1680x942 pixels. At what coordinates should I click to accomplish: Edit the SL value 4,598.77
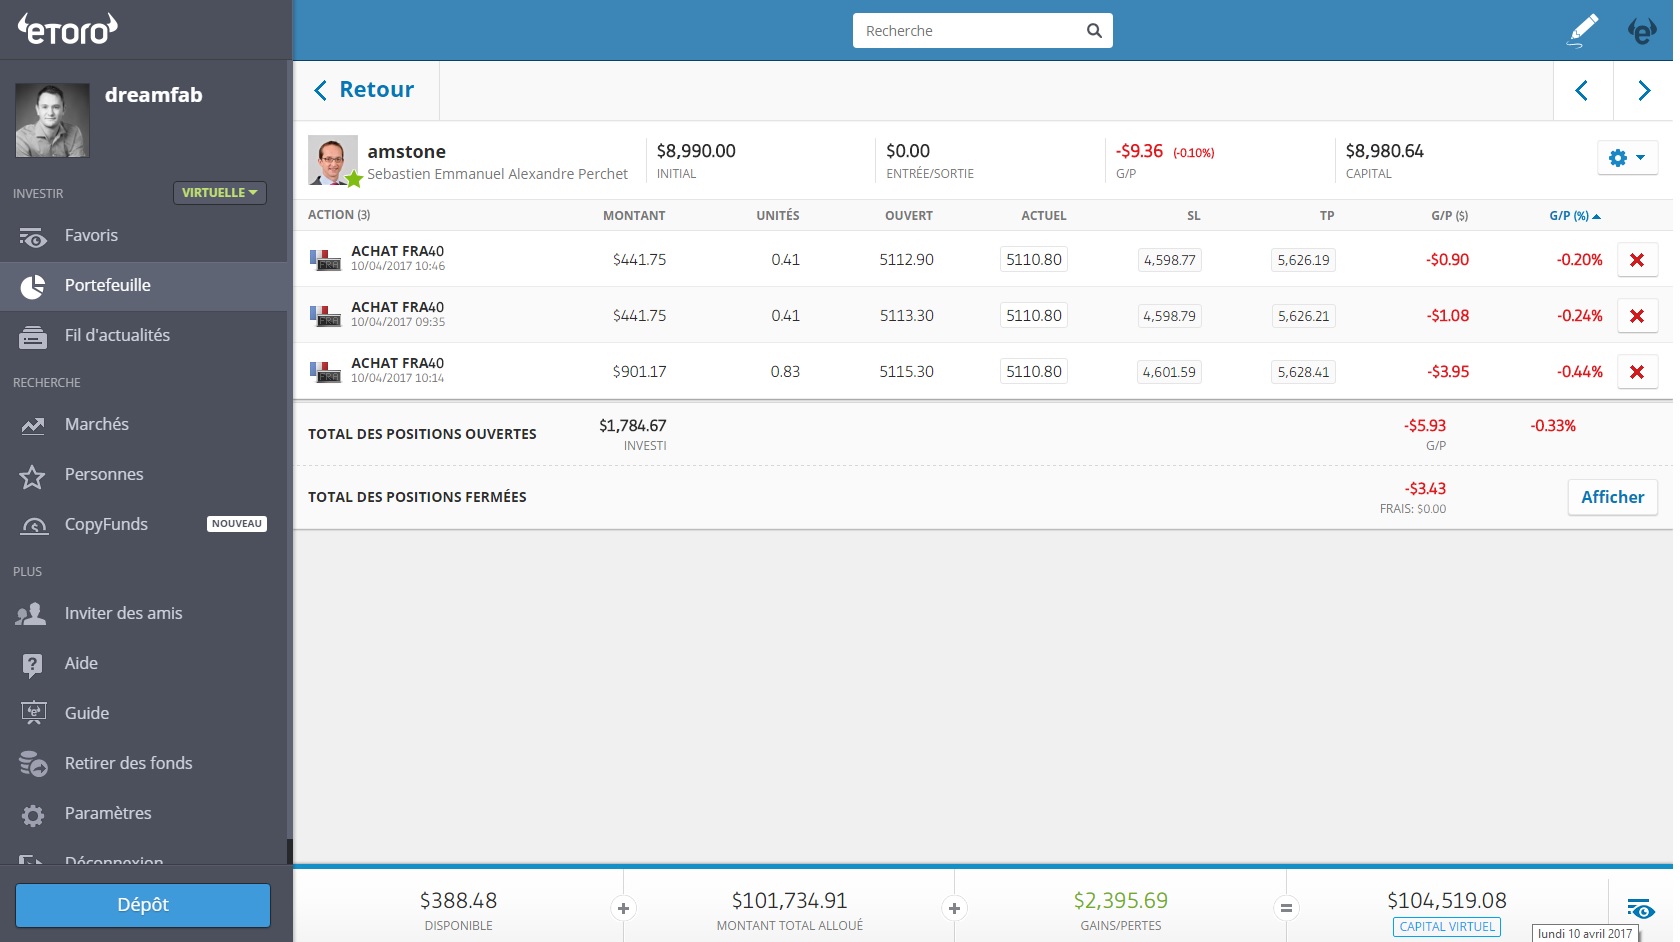1169,260
